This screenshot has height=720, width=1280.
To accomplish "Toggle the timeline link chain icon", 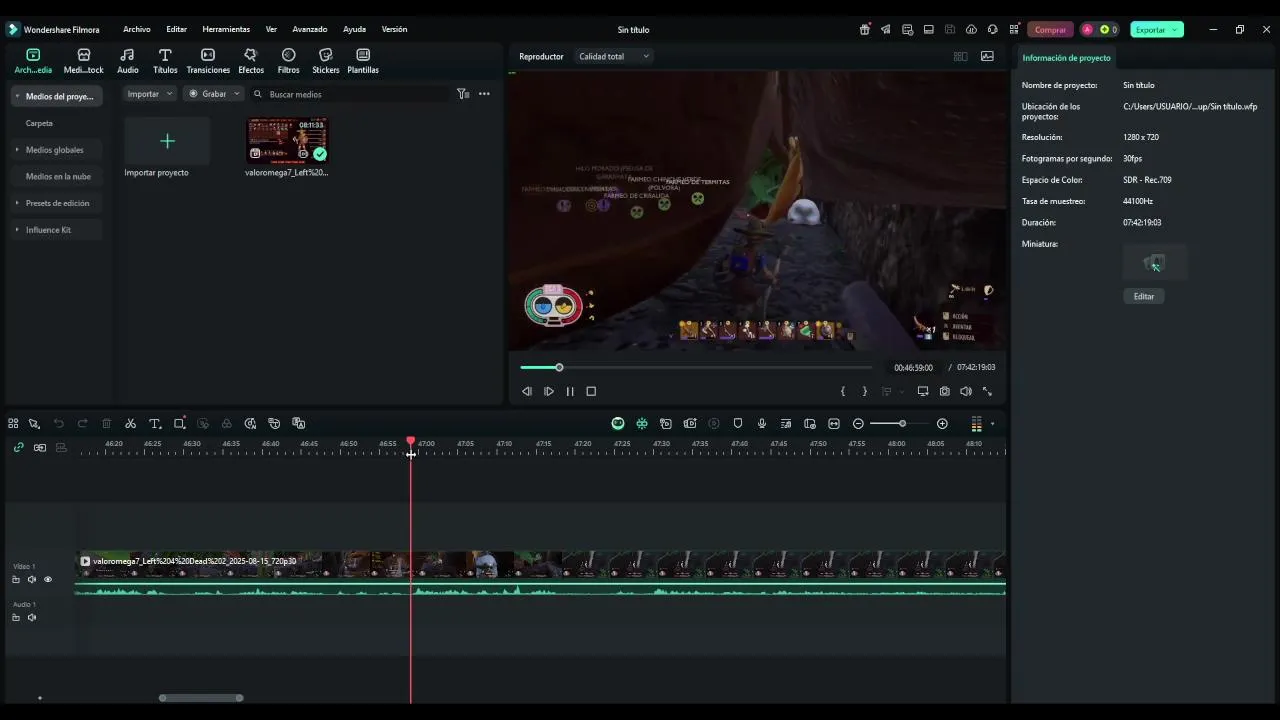I will click(x=18, y=447).
